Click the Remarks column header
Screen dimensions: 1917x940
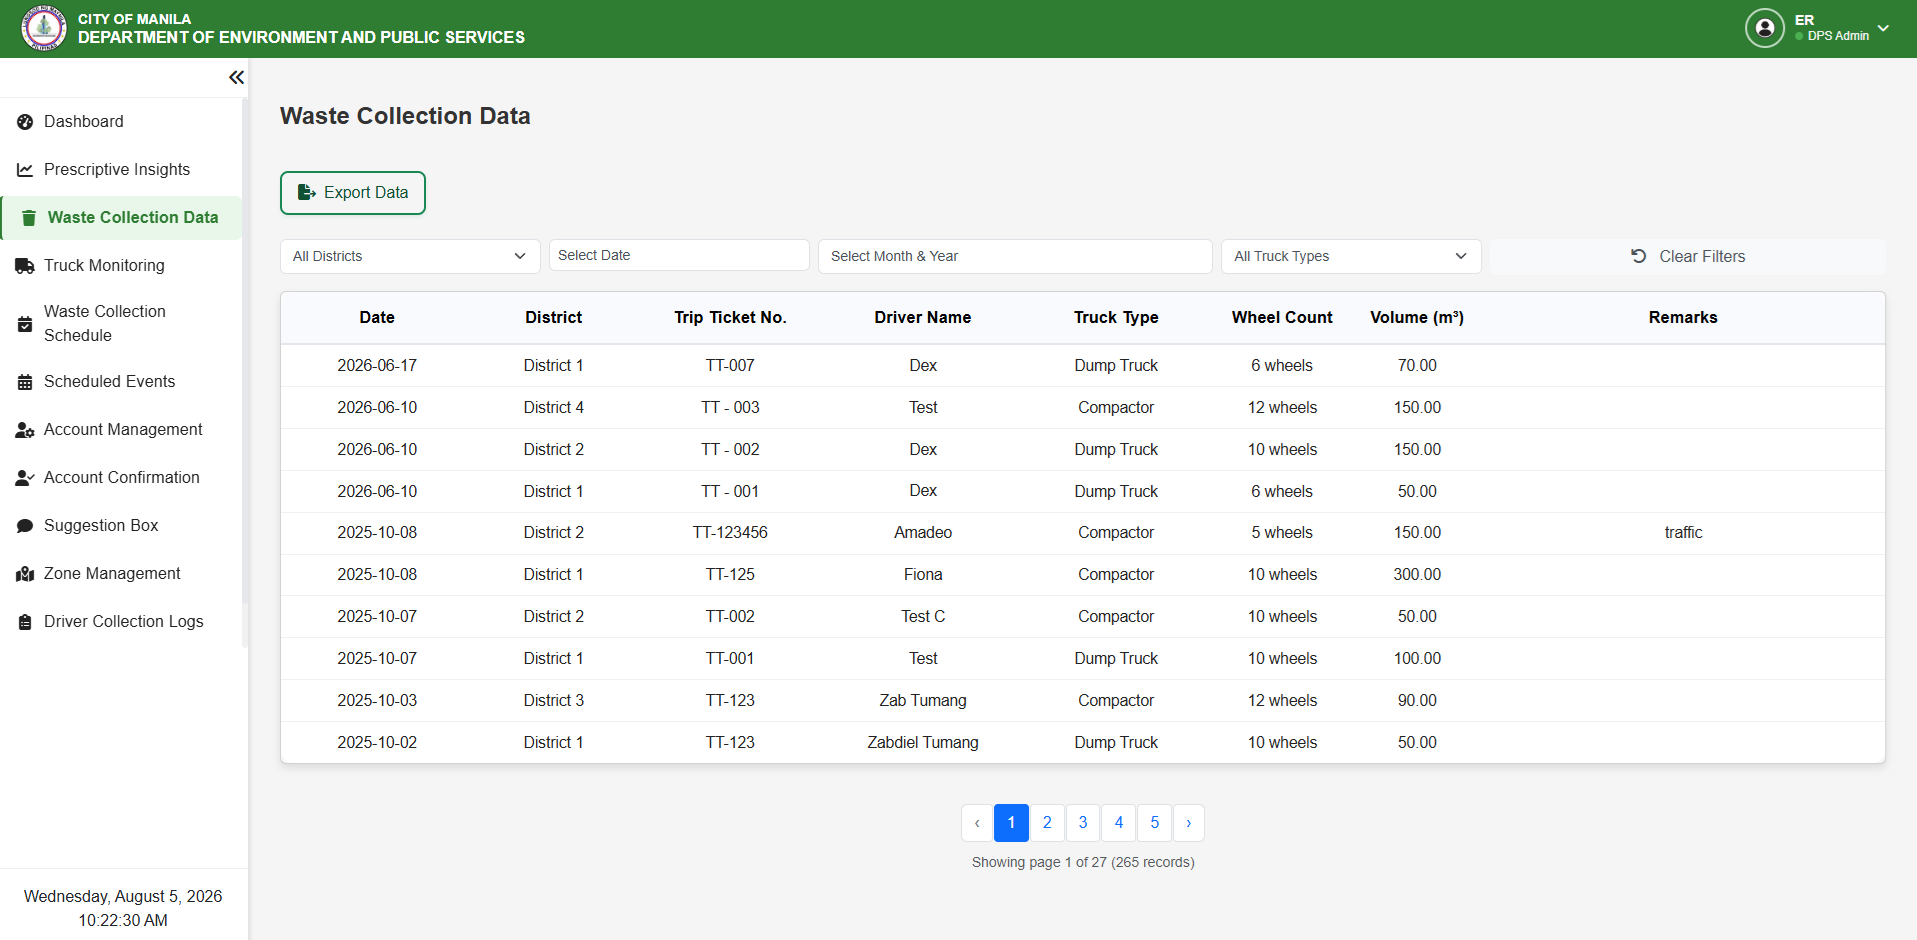click(1683, 318)
